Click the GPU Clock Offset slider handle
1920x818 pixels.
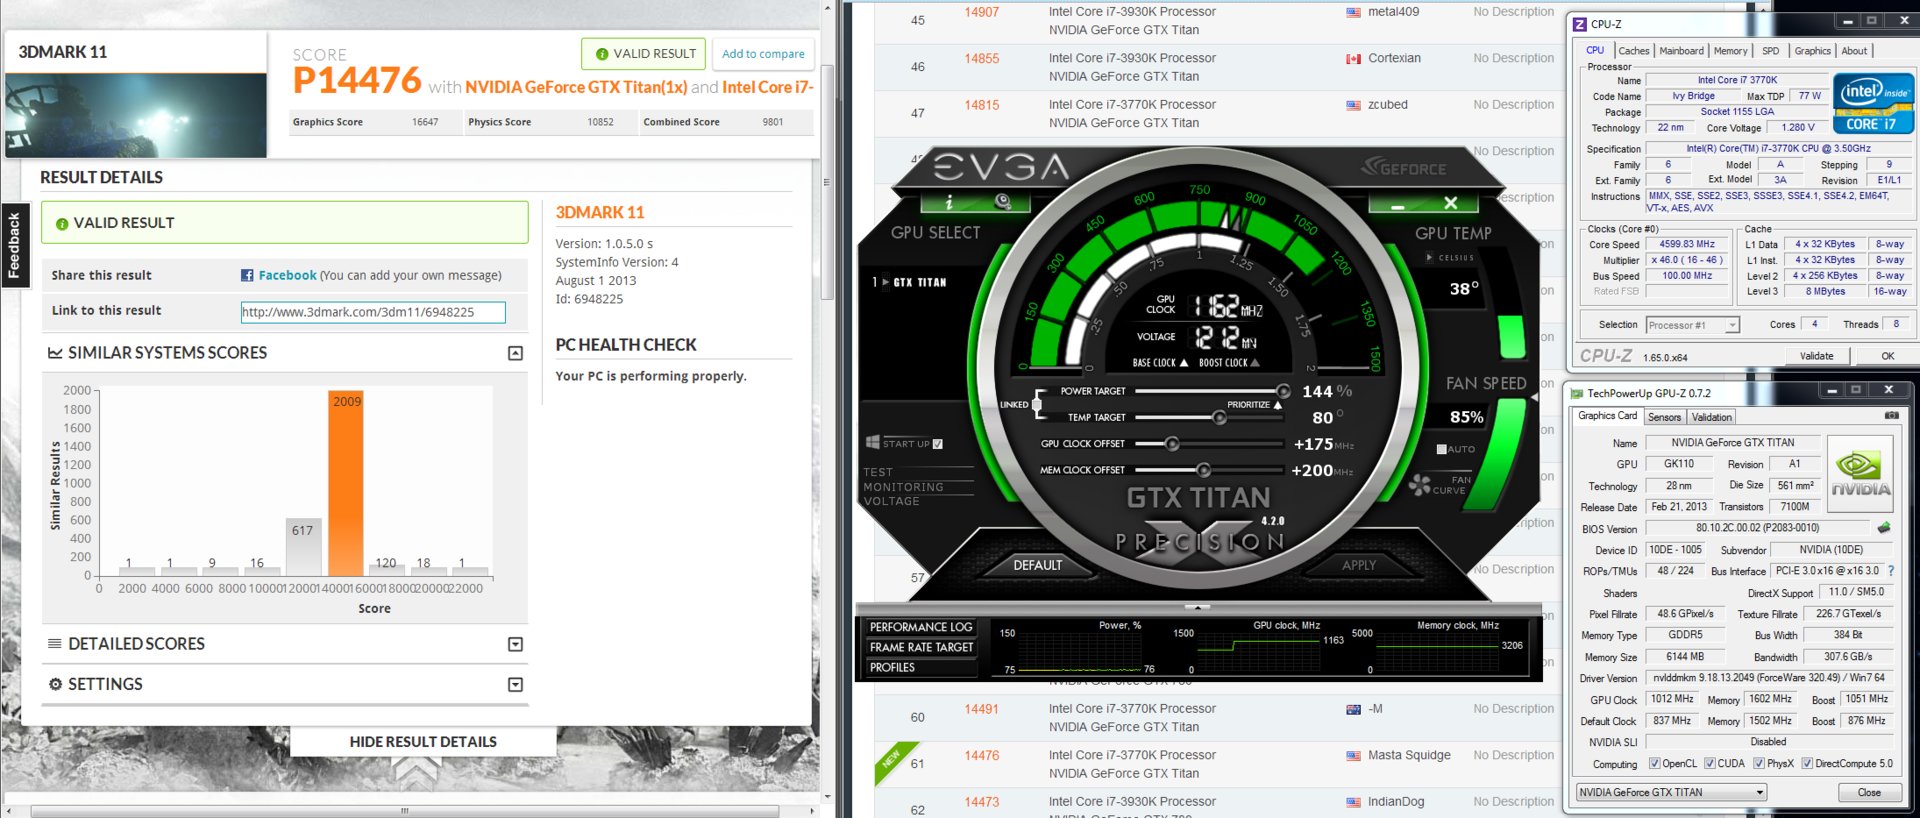point(1172,443)
